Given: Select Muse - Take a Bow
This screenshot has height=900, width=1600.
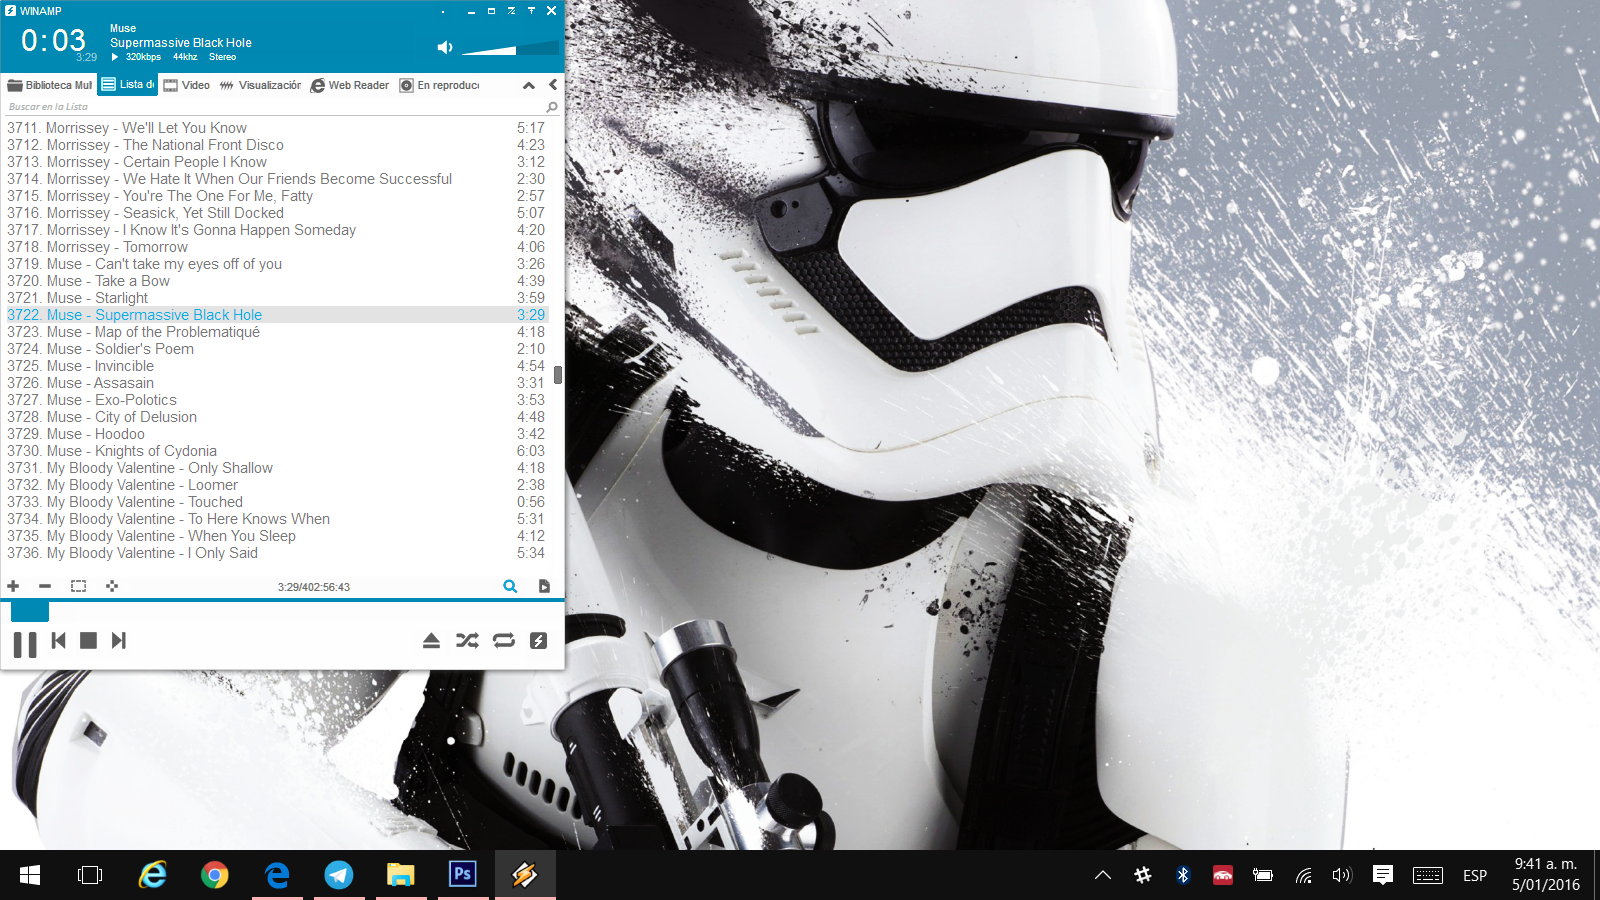Looking at the screenshot, I should (x=276, y=281).
